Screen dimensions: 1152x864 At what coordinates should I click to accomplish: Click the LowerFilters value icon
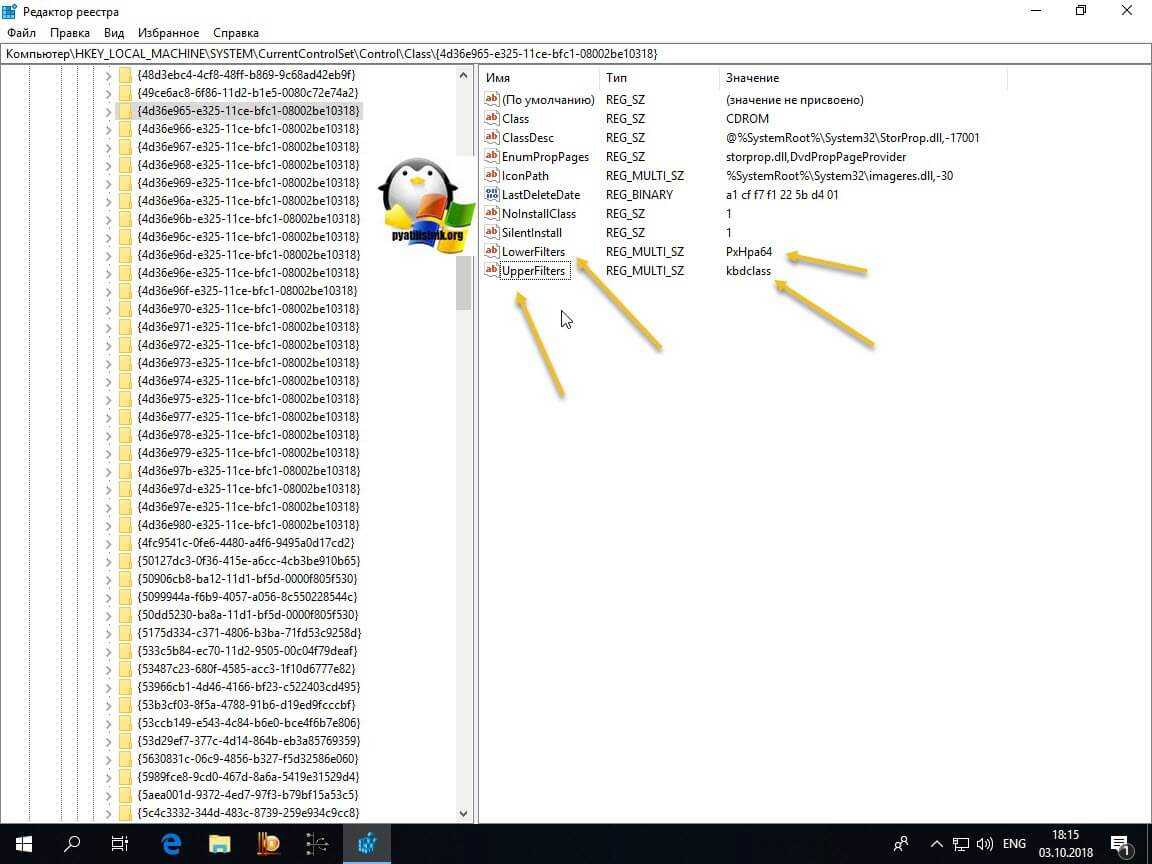pyautogui.click(x=491, y=252)
